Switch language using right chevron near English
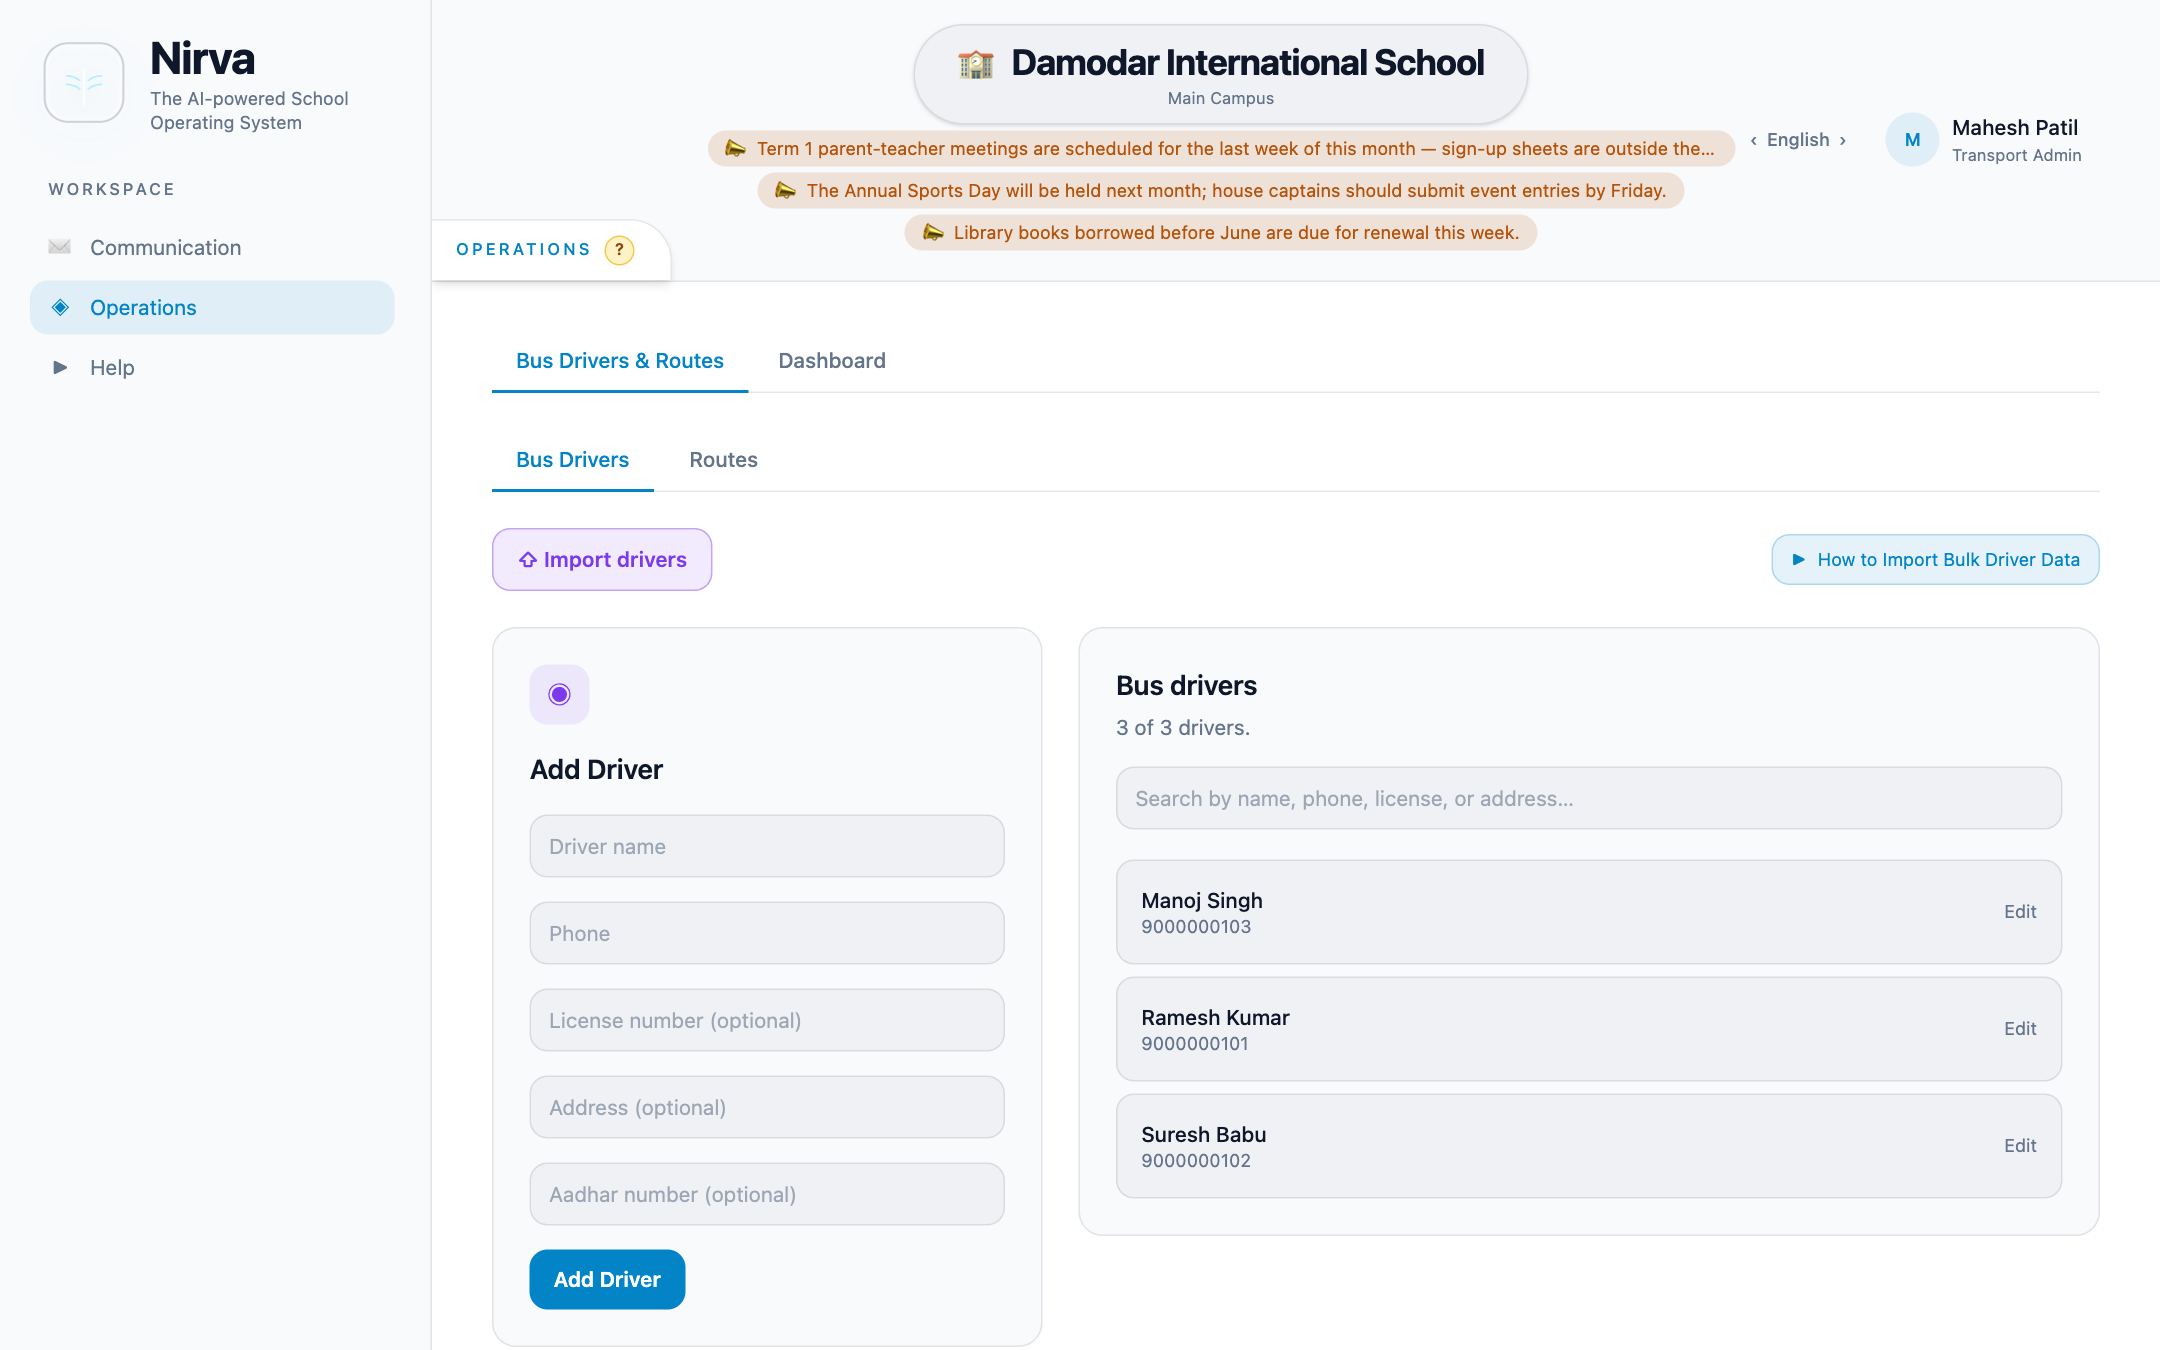Image resolution: width=2160 pixels, height=1350 pixels. 1842,141
